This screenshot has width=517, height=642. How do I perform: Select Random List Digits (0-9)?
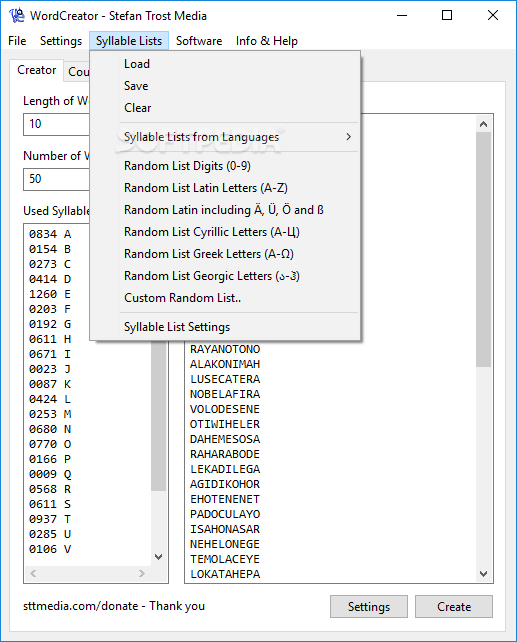coord(225,166)
